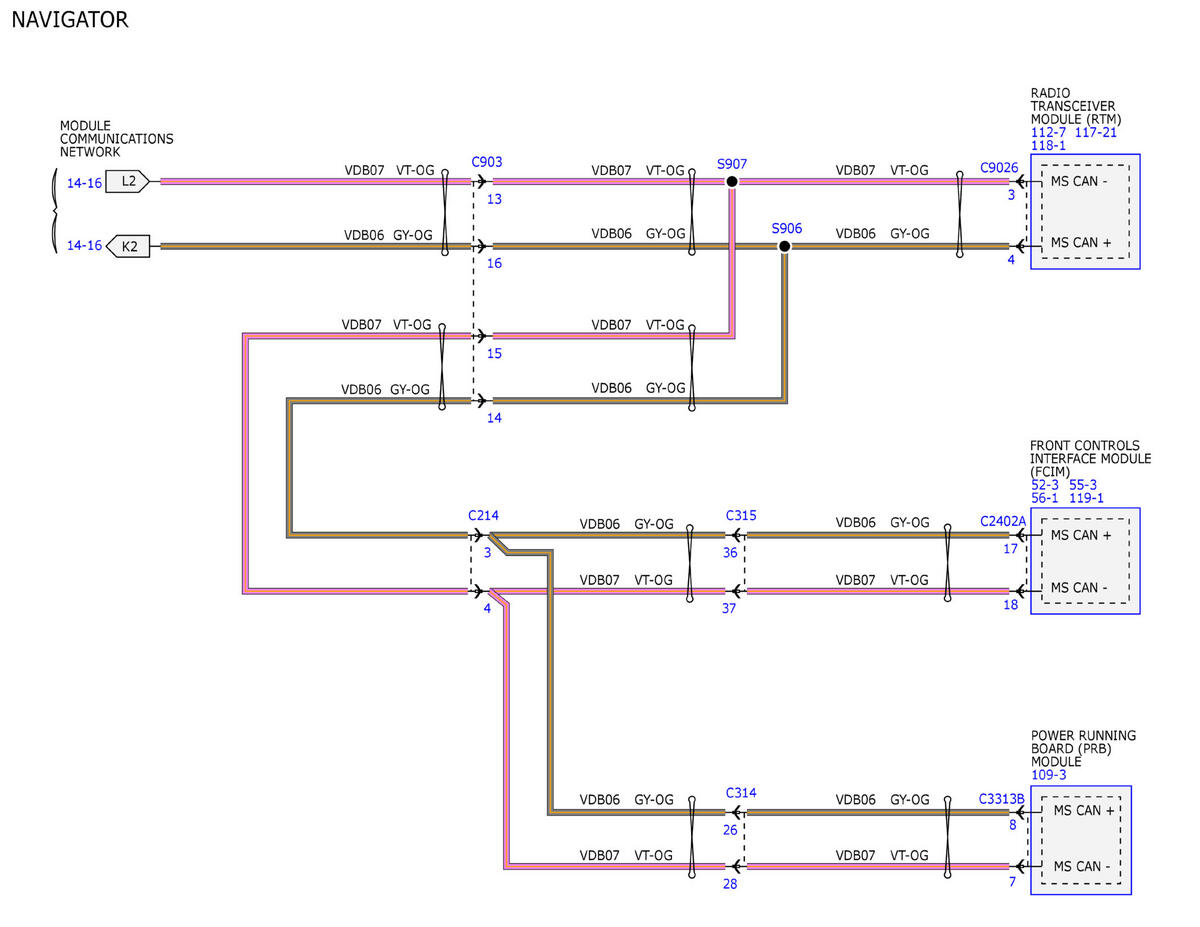Click the Module Communications Network label
This screenshot has width=1200, height=927.
coord(116,139)
